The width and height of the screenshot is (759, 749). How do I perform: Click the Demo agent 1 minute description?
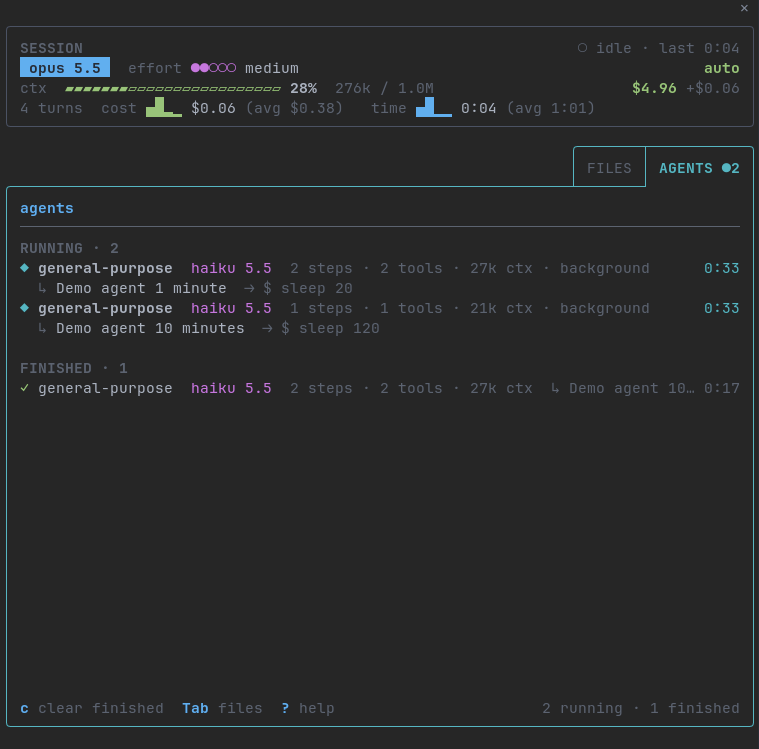(141, 288)
